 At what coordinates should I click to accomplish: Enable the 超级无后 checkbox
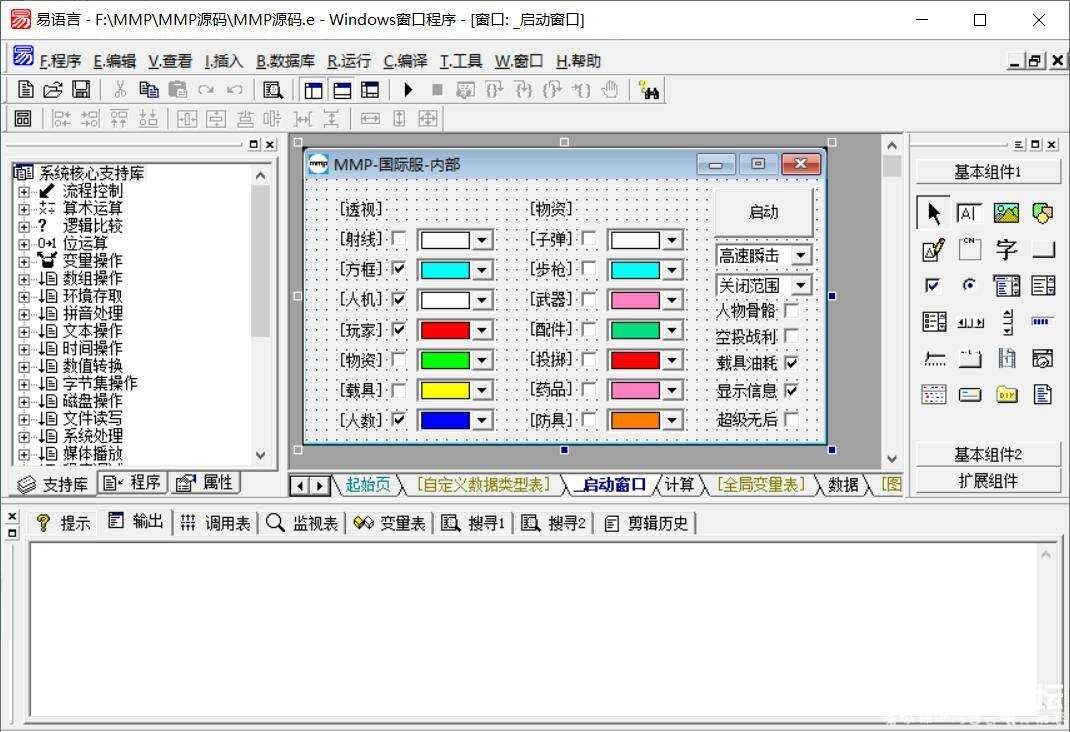click(791, 419)
